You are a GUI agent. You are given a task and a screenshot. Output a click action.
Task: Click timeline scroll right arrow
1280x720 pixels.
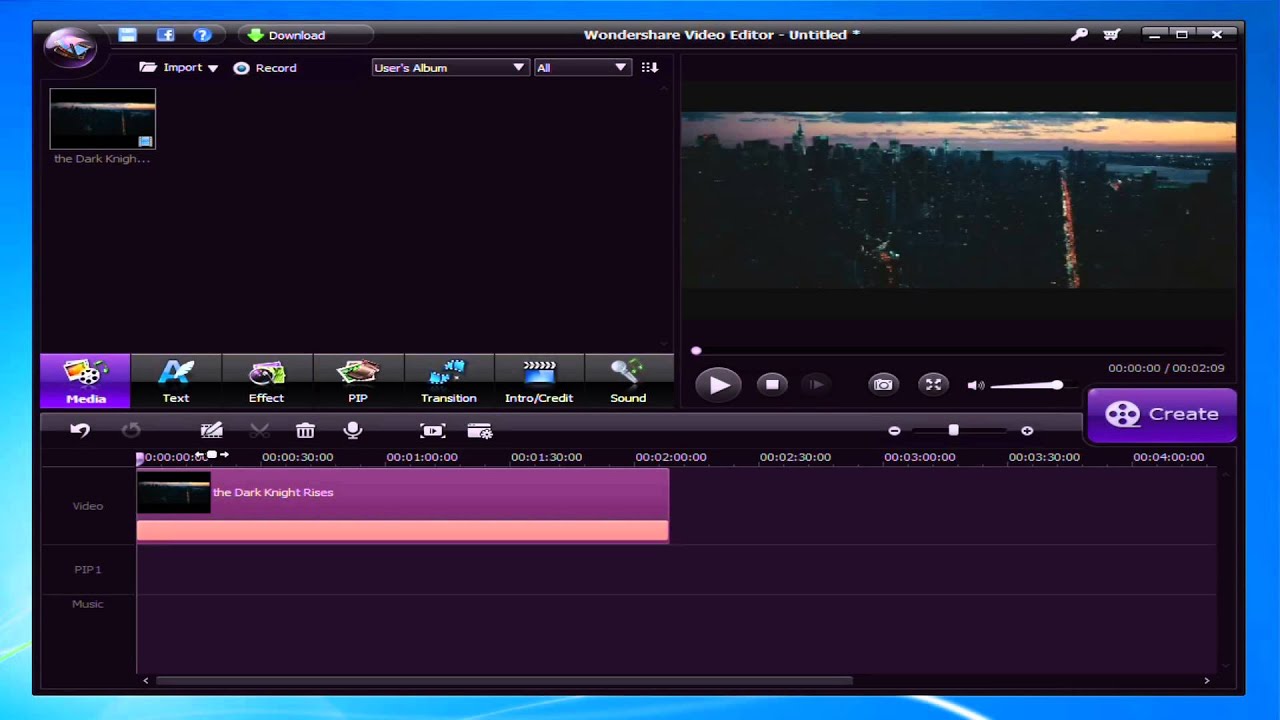pyautogui.click(x=1206, y=681)
